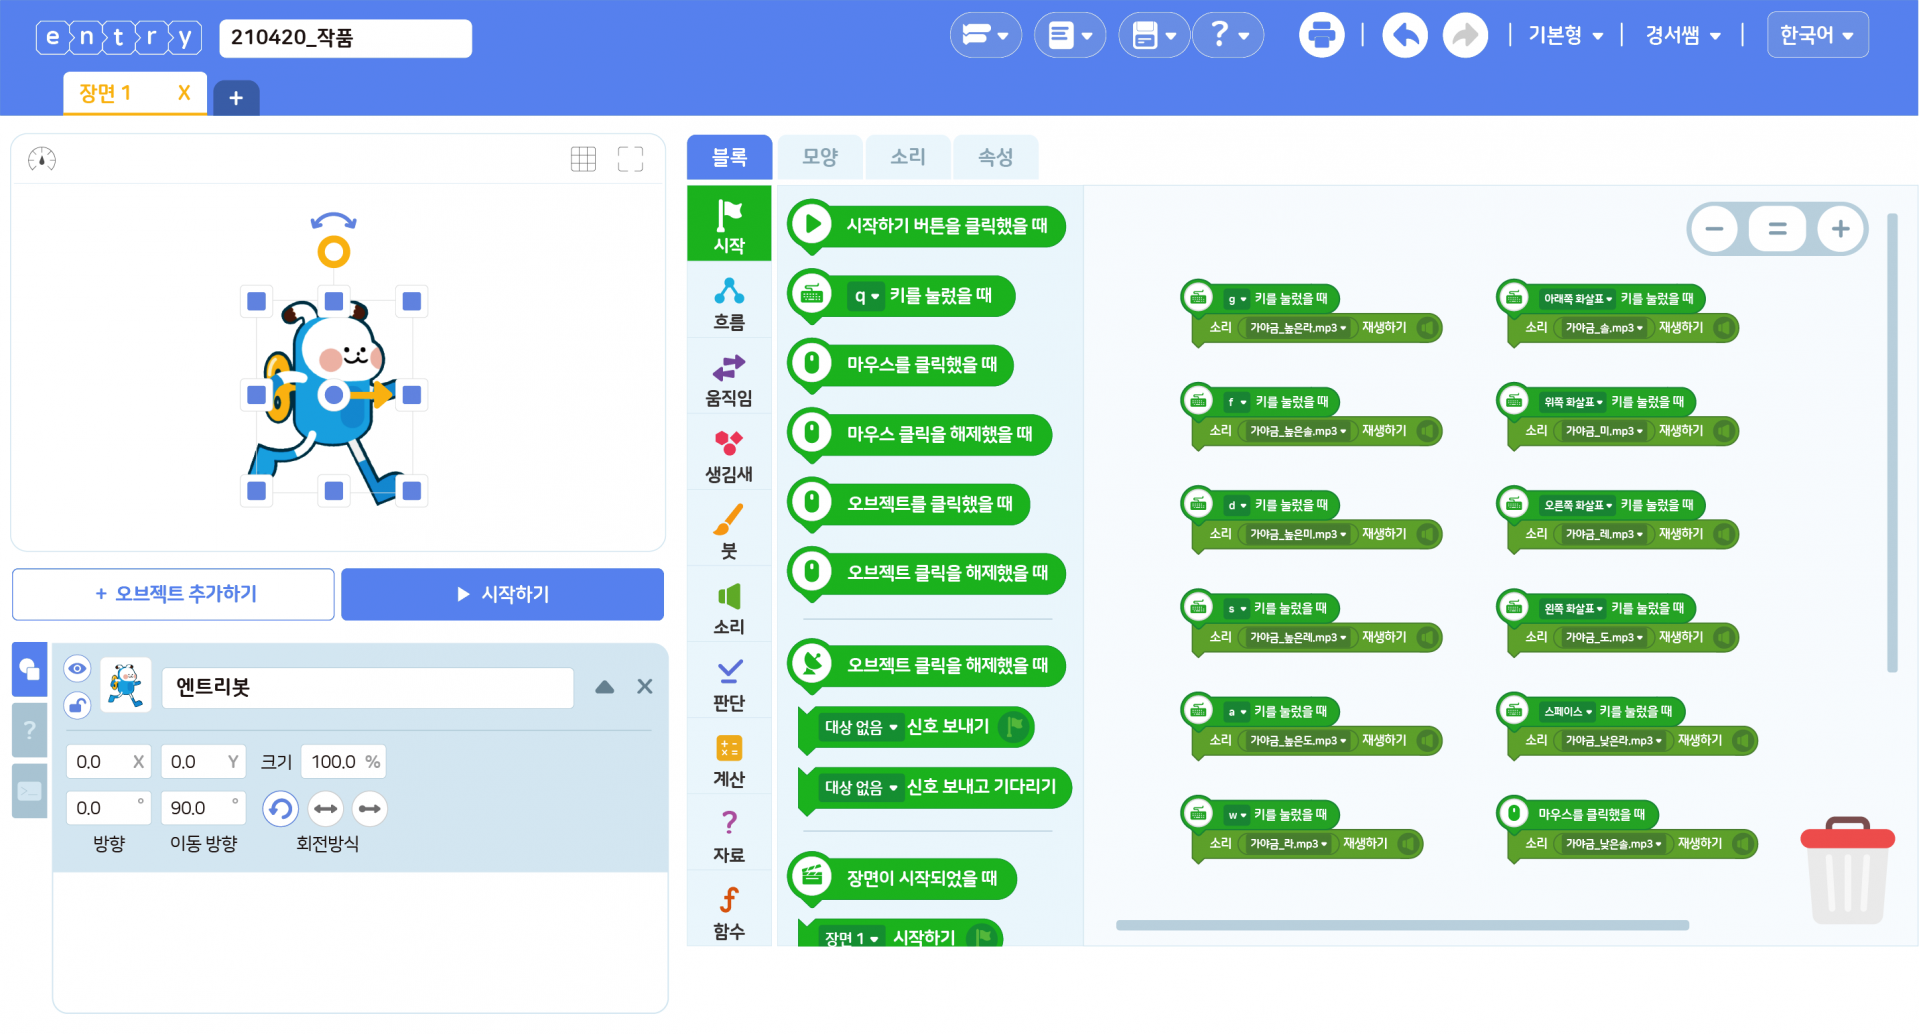
Task: Open the 소리 block category in sidebar
Action: (x=729, y=607)
